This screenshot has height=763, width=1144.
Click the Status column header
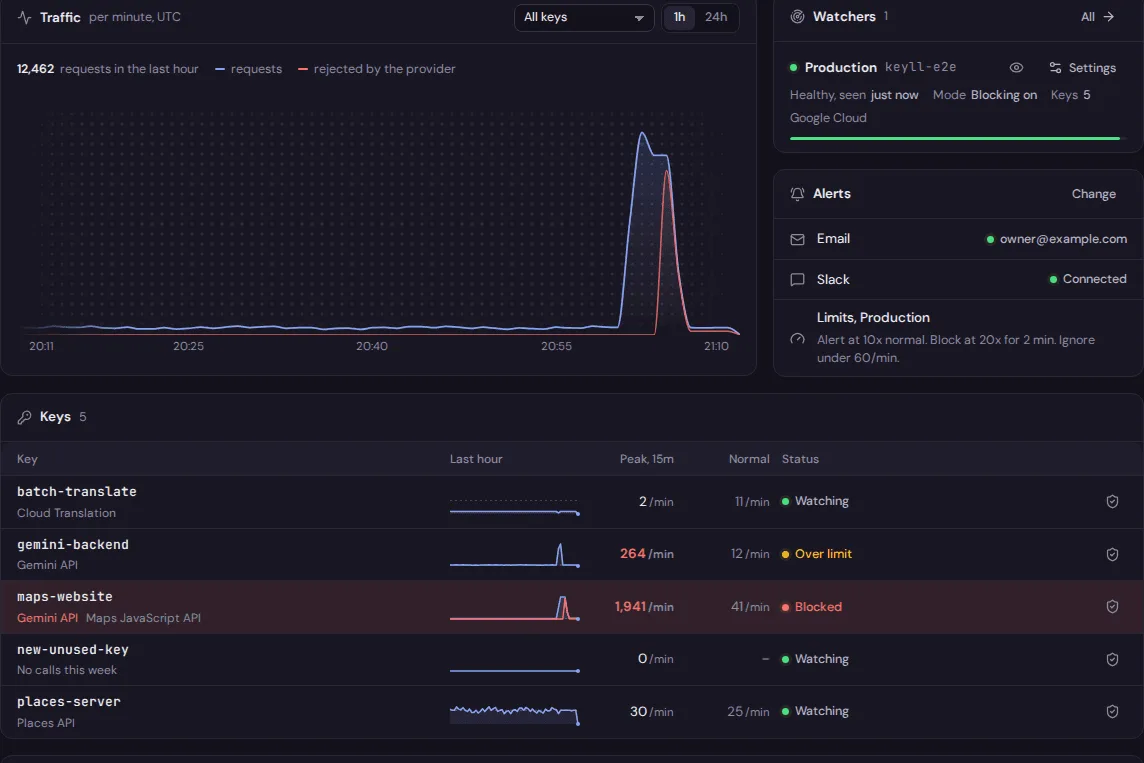(800, 460)
